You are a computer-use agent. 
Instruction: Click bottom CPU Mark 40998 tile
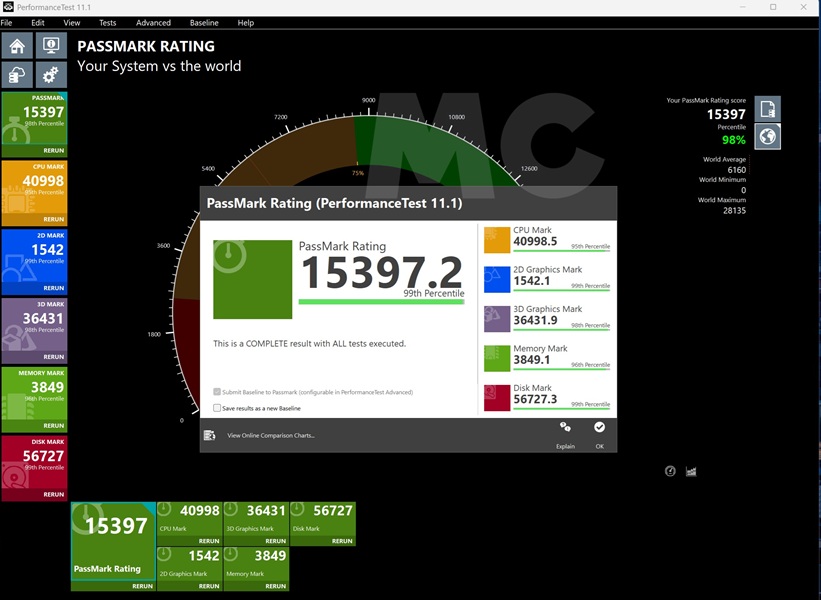pyautogui.click(x=190, y=519)
